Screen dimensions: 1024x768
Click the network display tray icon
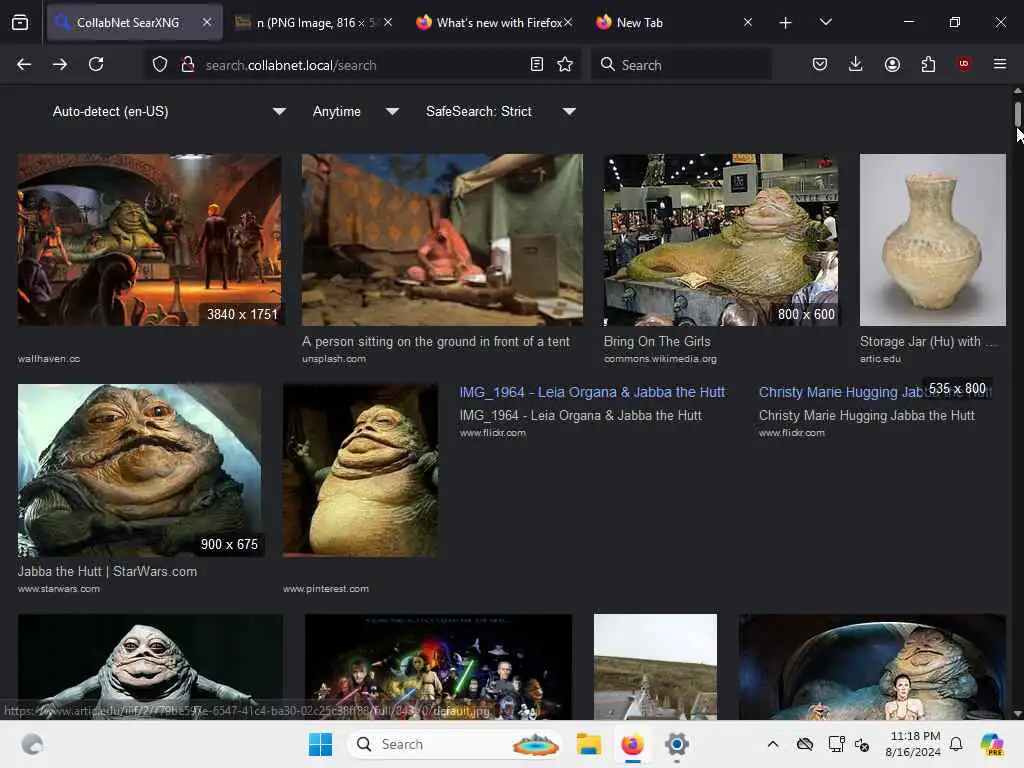pos(836,744)
